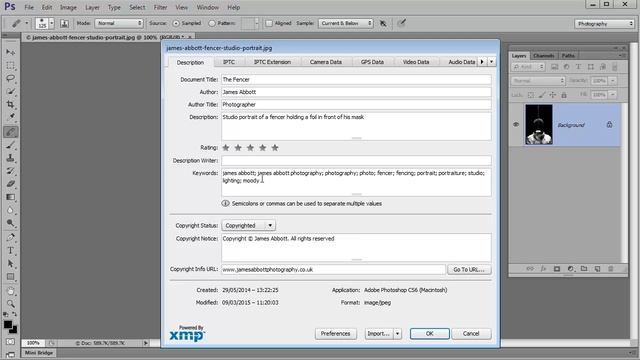Click the Go To URL button
Screen dimensions: 640x360
[x=469, y=269]
